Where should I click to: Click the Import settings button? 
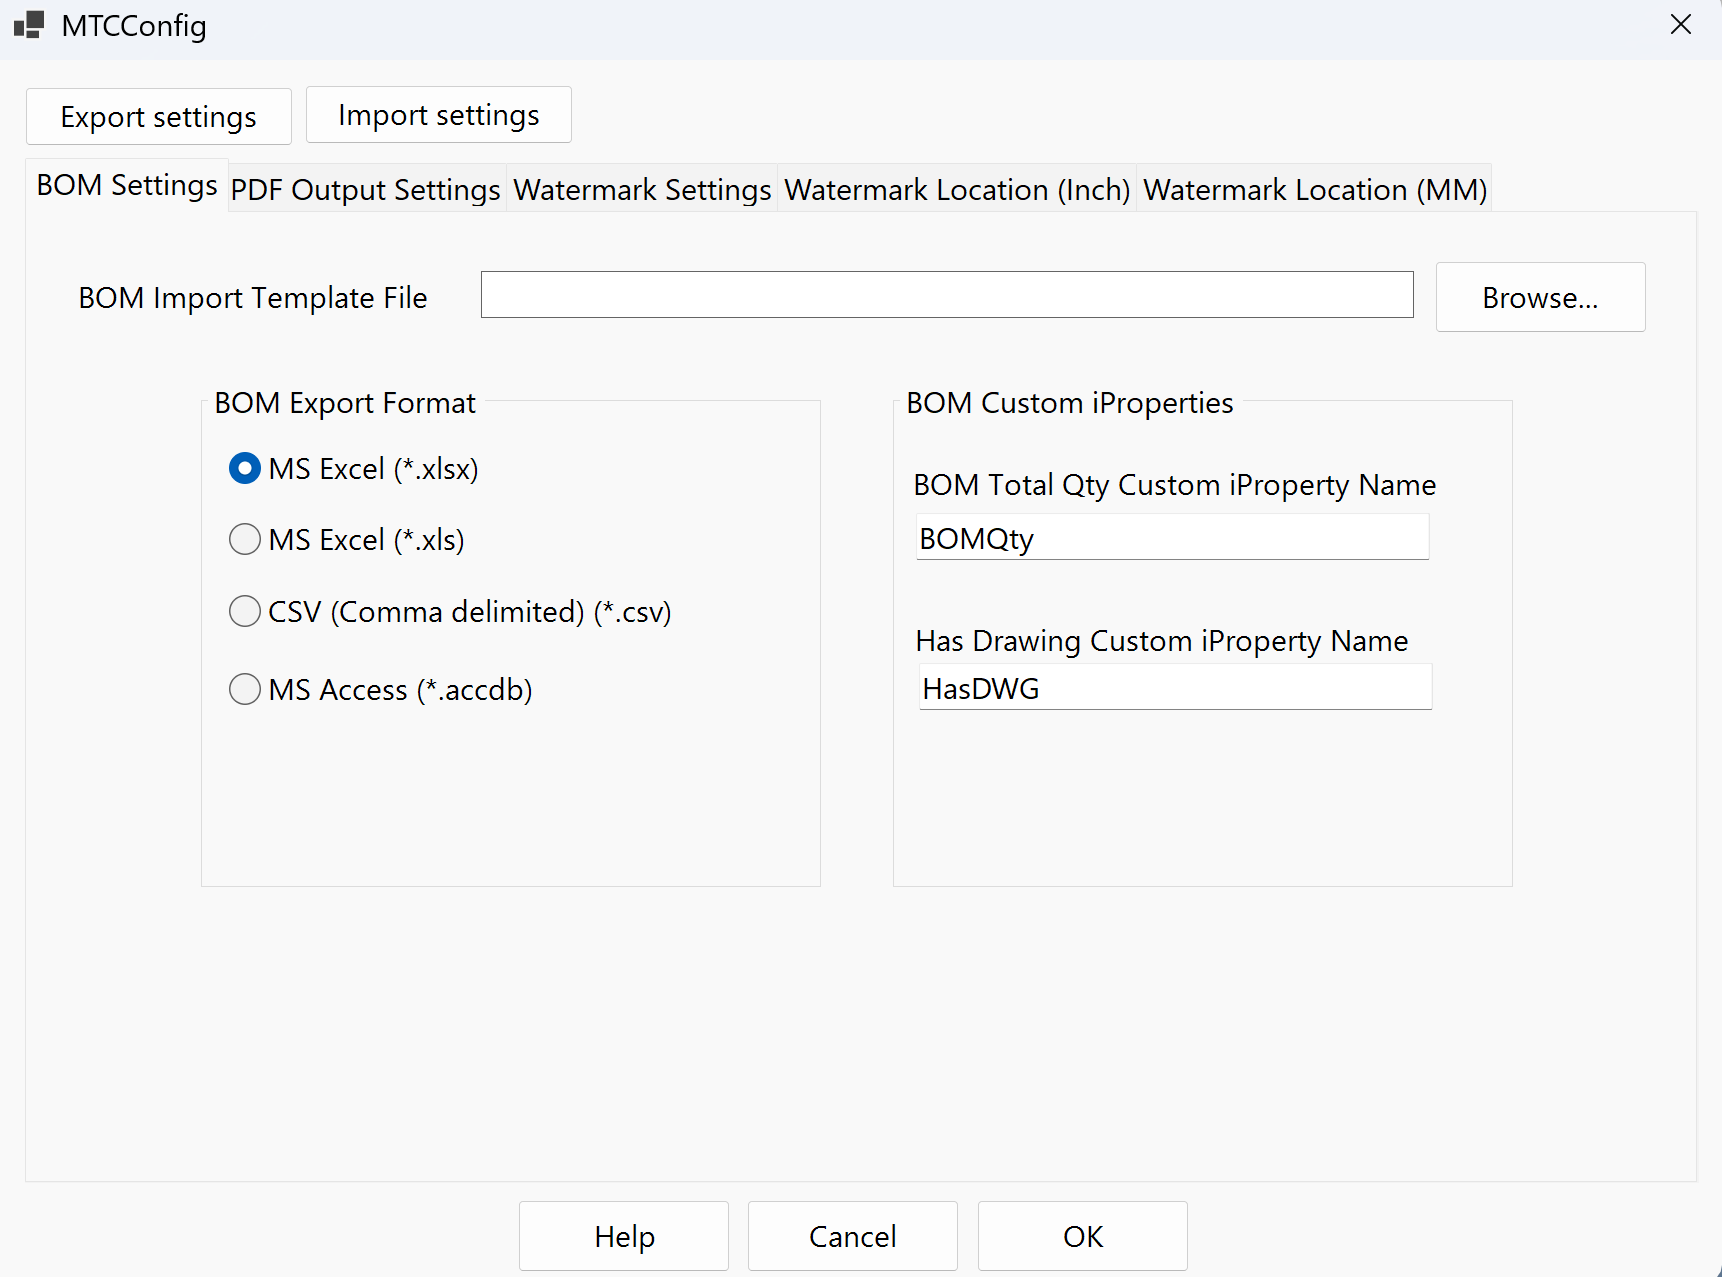click(439, 115)
